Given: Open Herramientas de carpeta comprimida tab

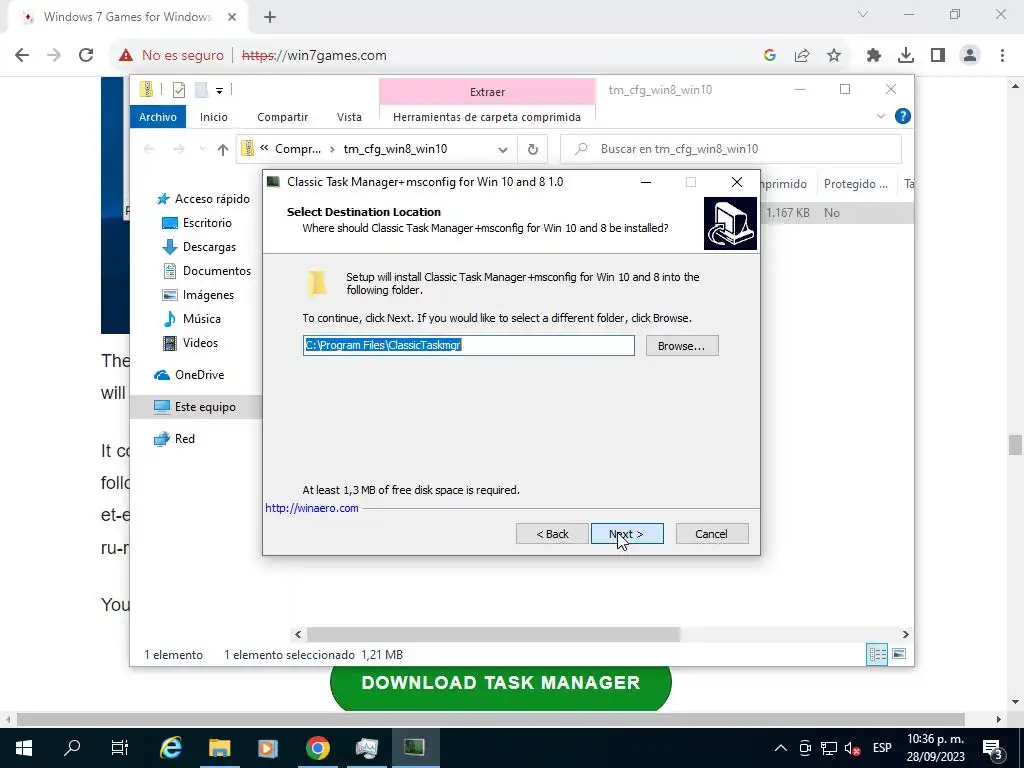Looking at the screenshot, I should [487, 117].
